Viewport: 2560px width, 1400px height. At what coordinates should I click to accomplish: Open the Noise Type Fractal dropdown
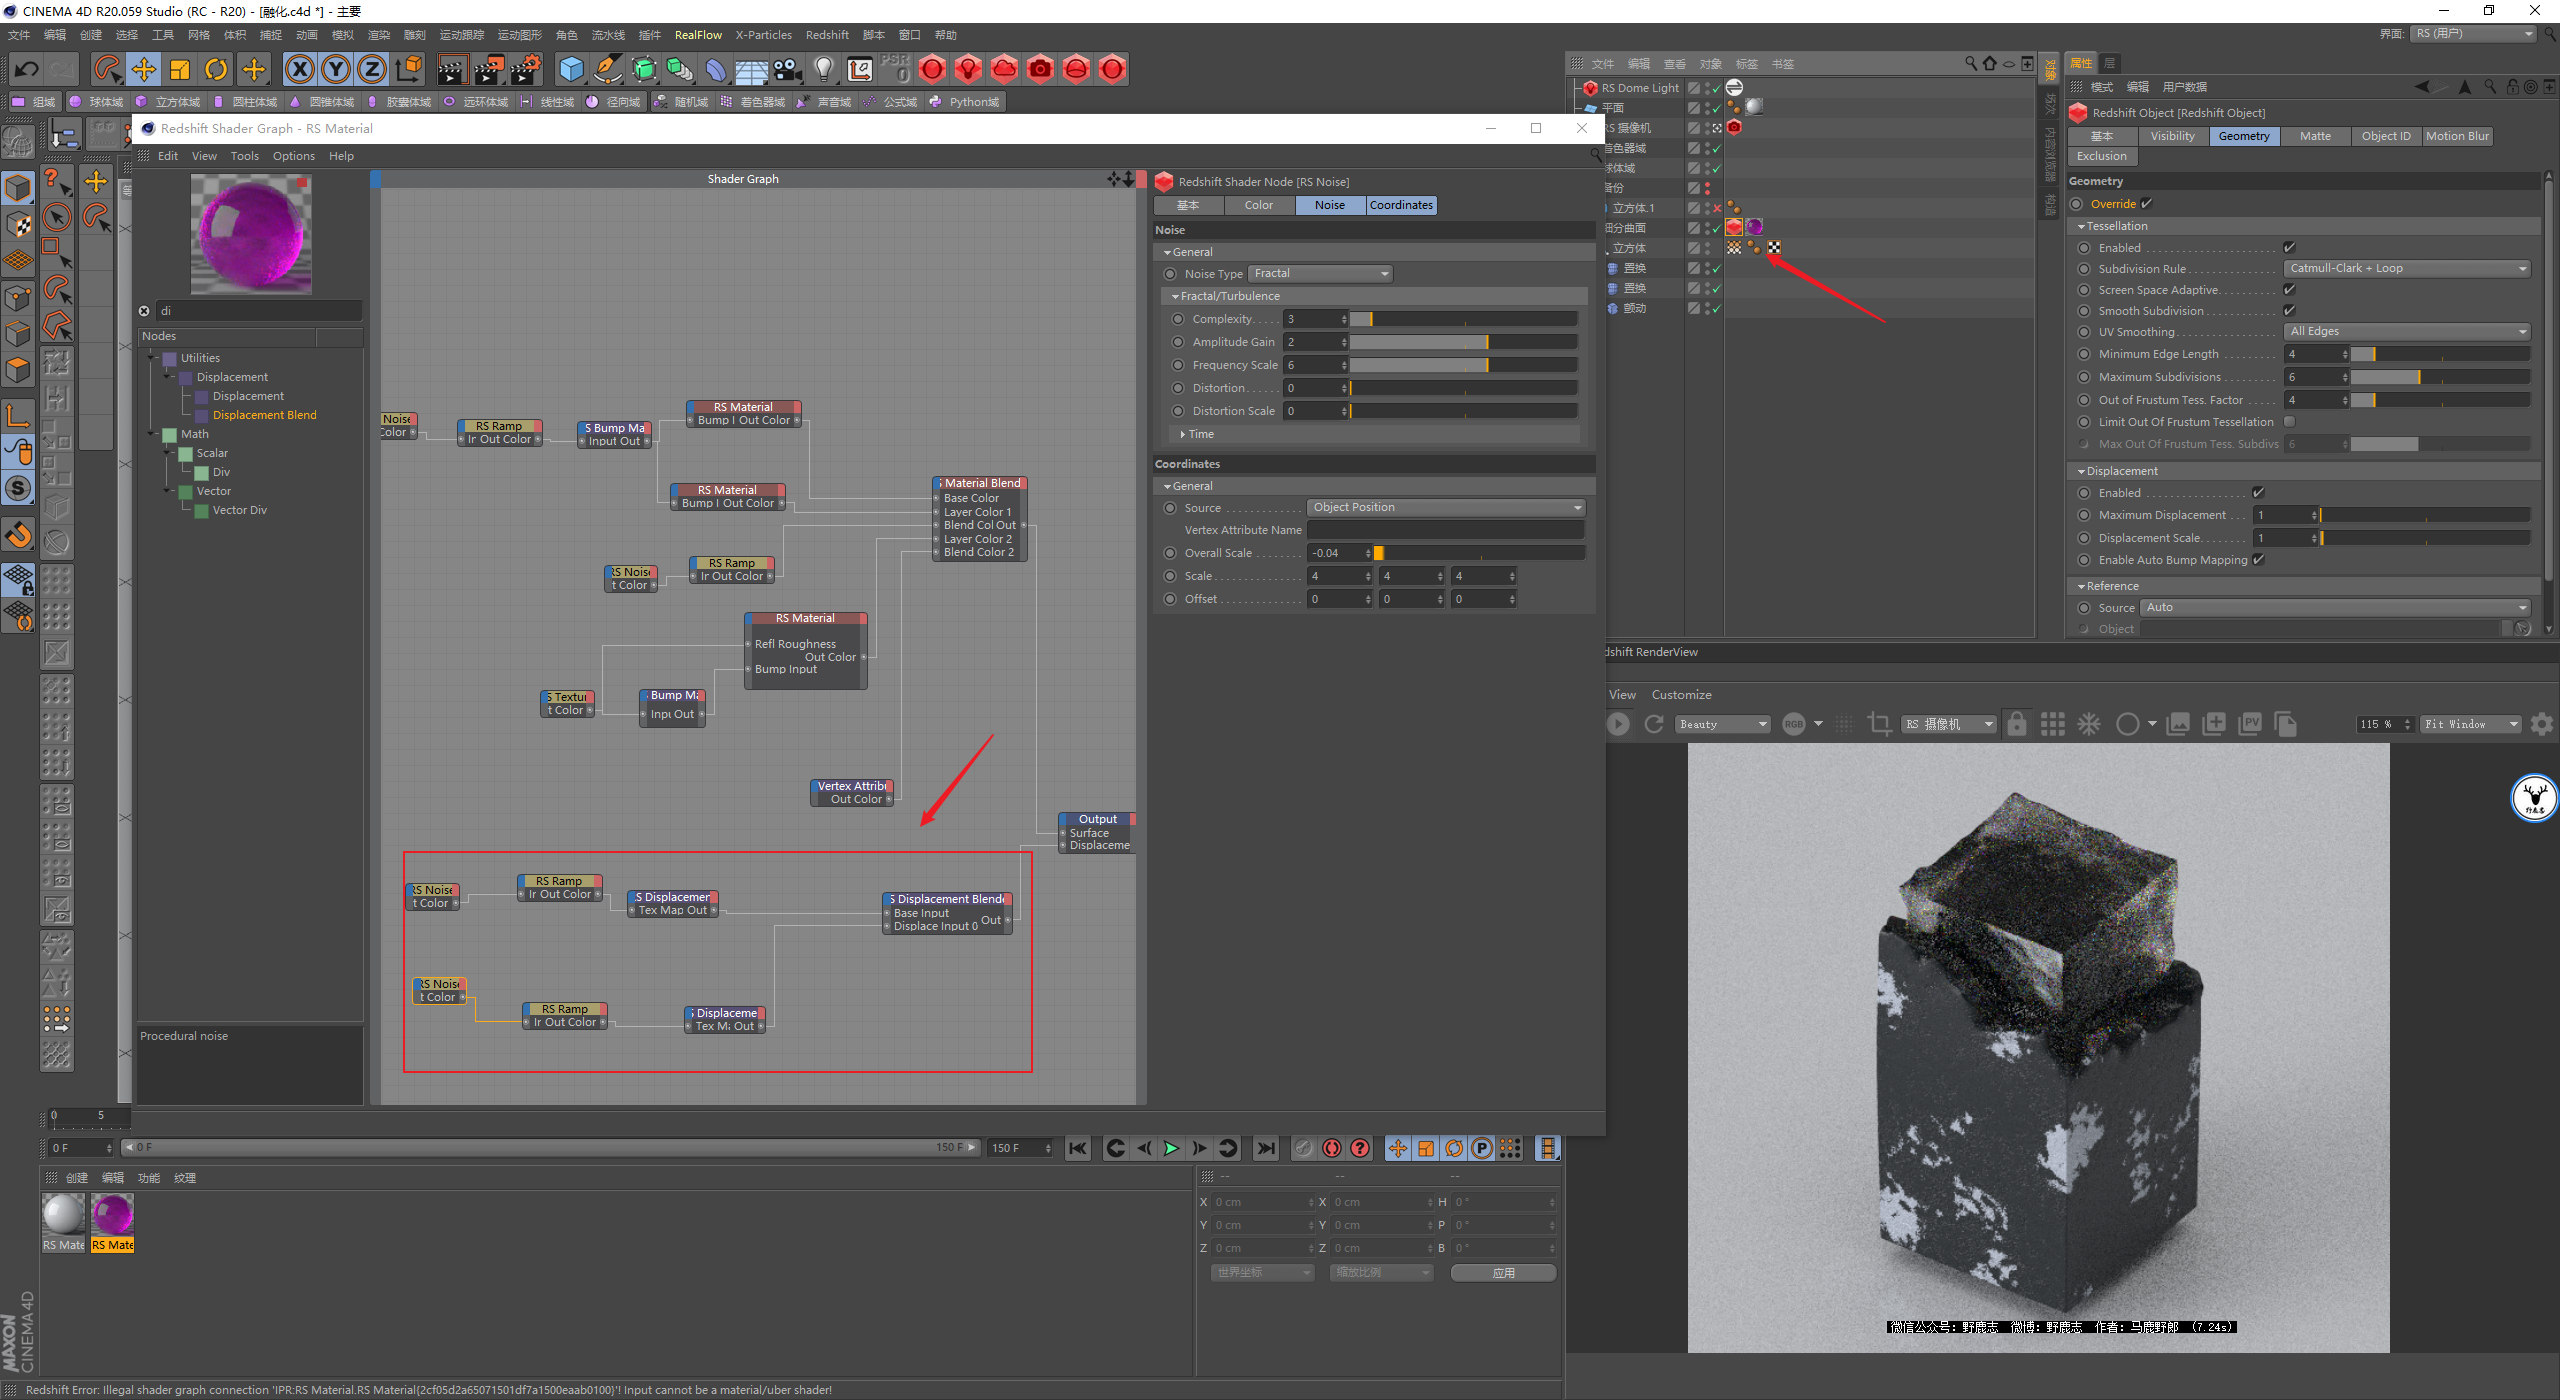pos(1320,274)
